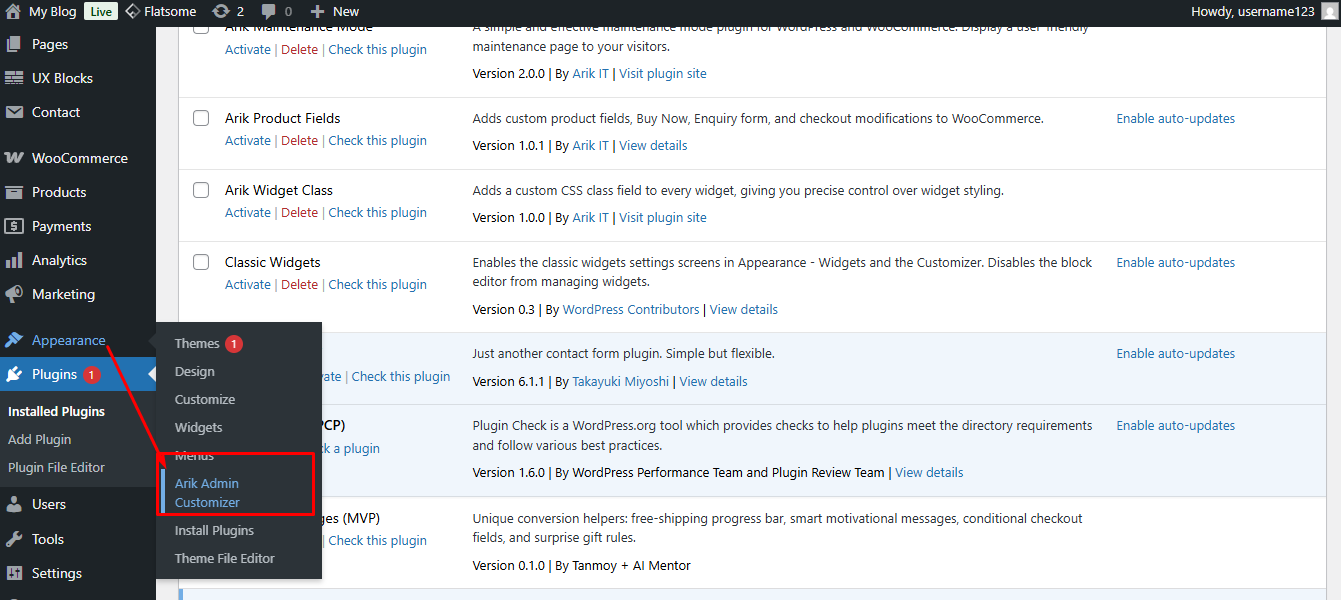Visit plugin site for Arik Widget Class
The width and height of the screenshot is (1341, 600).
(663, 217)
